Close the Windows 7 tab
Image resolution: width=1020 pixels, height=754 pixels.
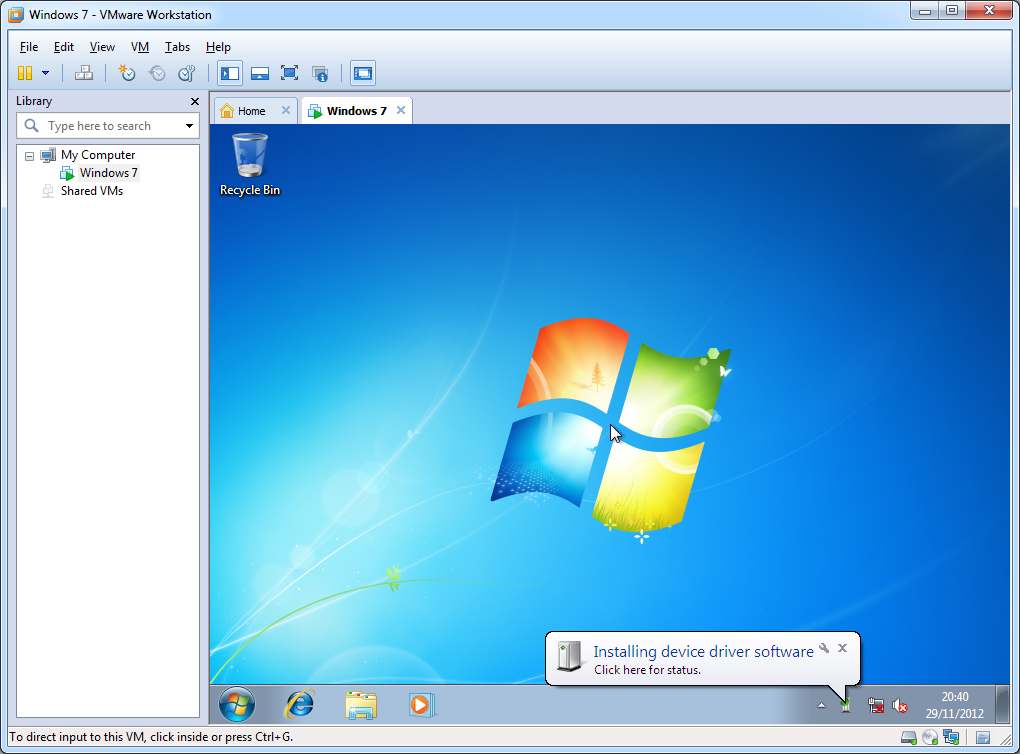click(x=401, y=111)
